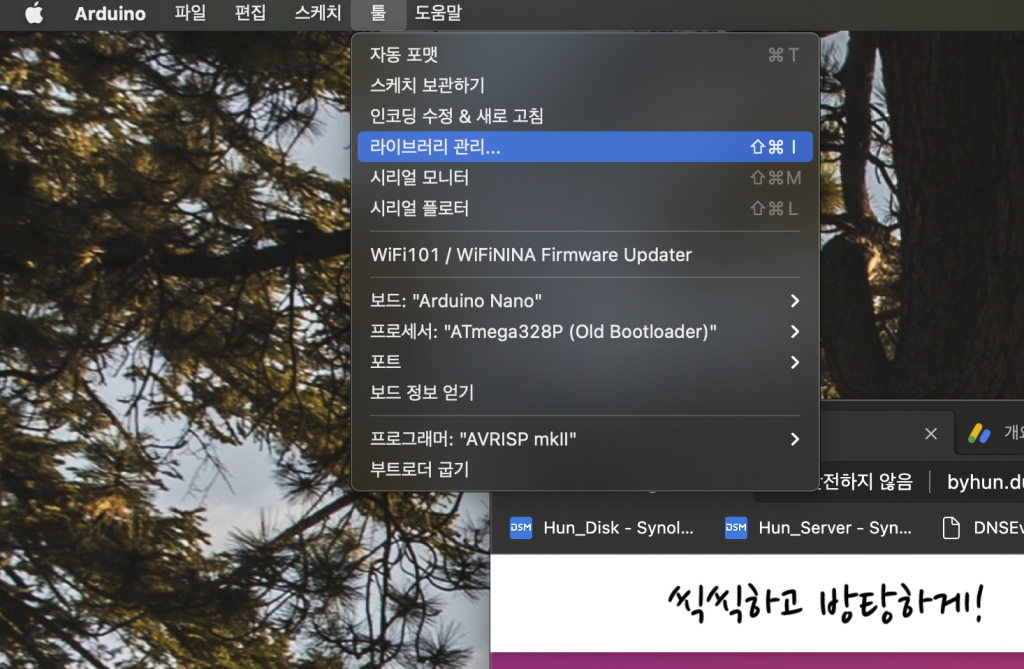Select 부트로더 굽기 entry

(585, 470)
